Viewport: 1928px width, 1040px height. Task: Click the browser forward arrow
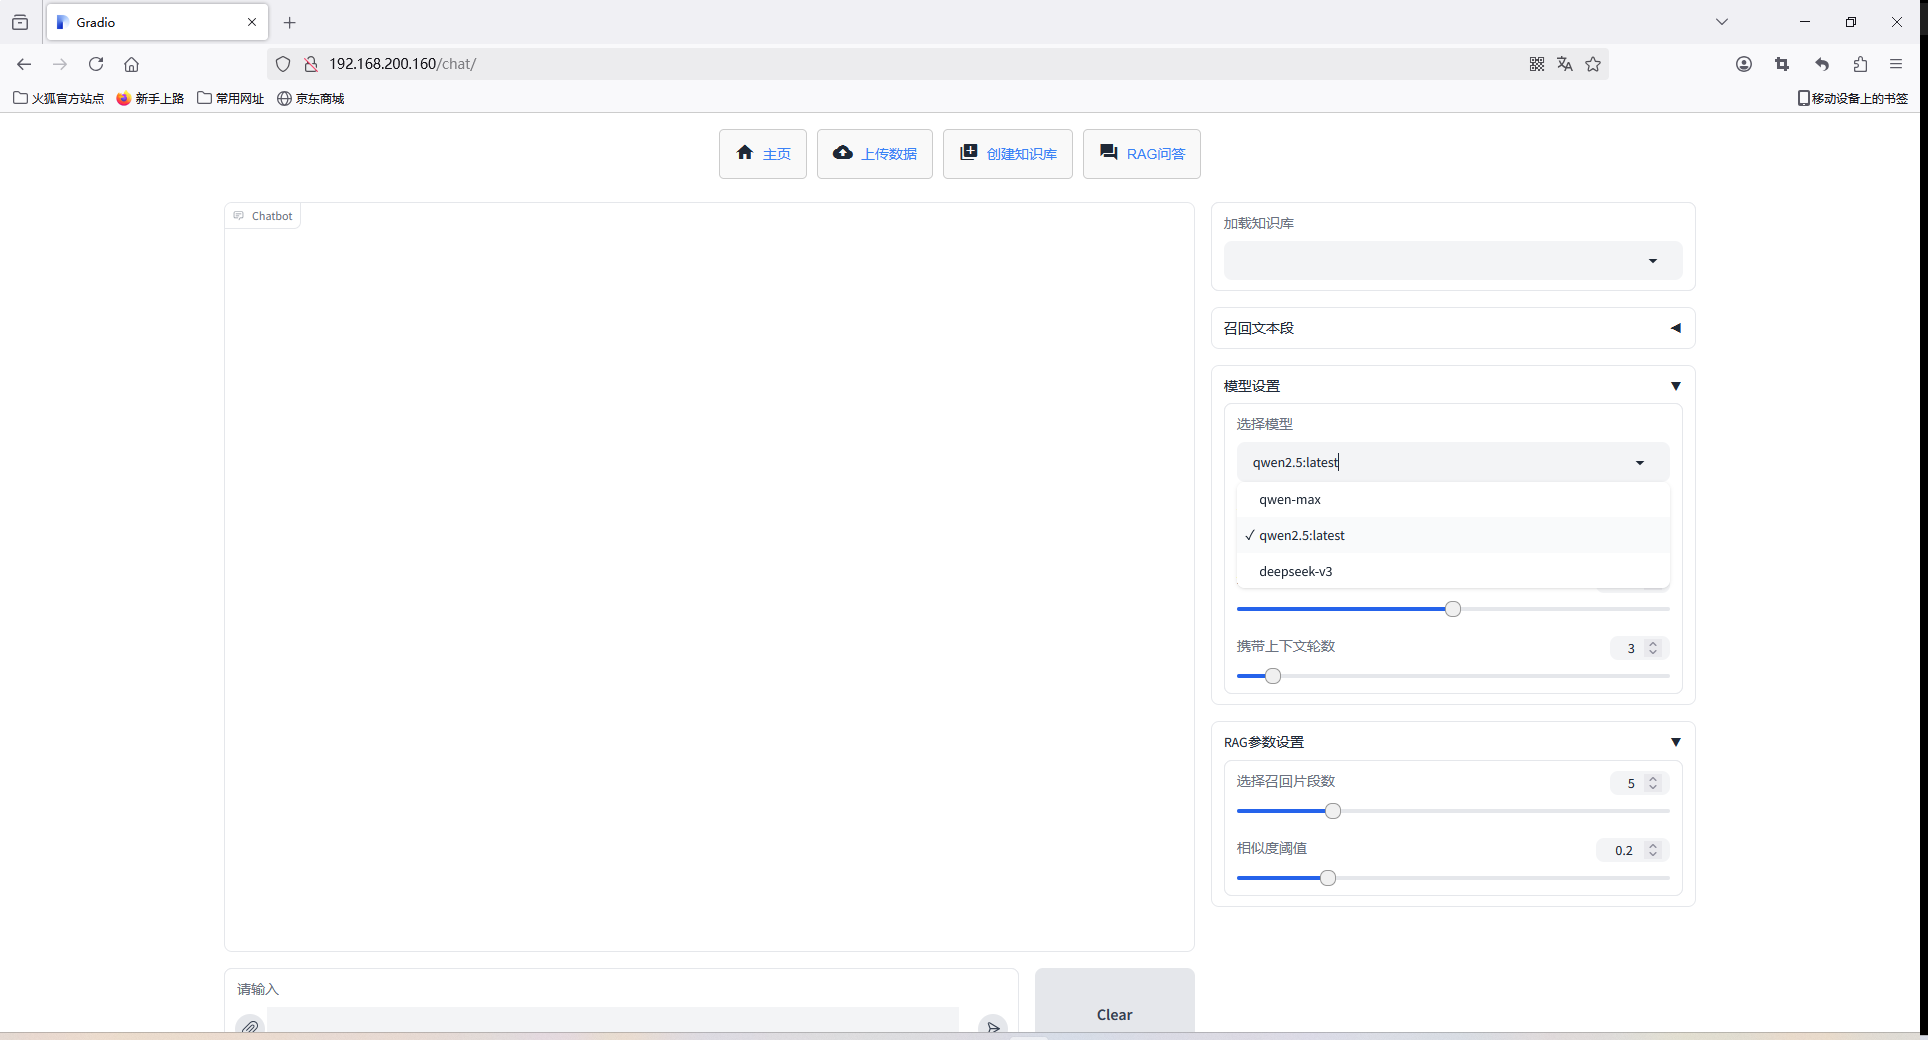pyautogui.click(x=60, y=64)
